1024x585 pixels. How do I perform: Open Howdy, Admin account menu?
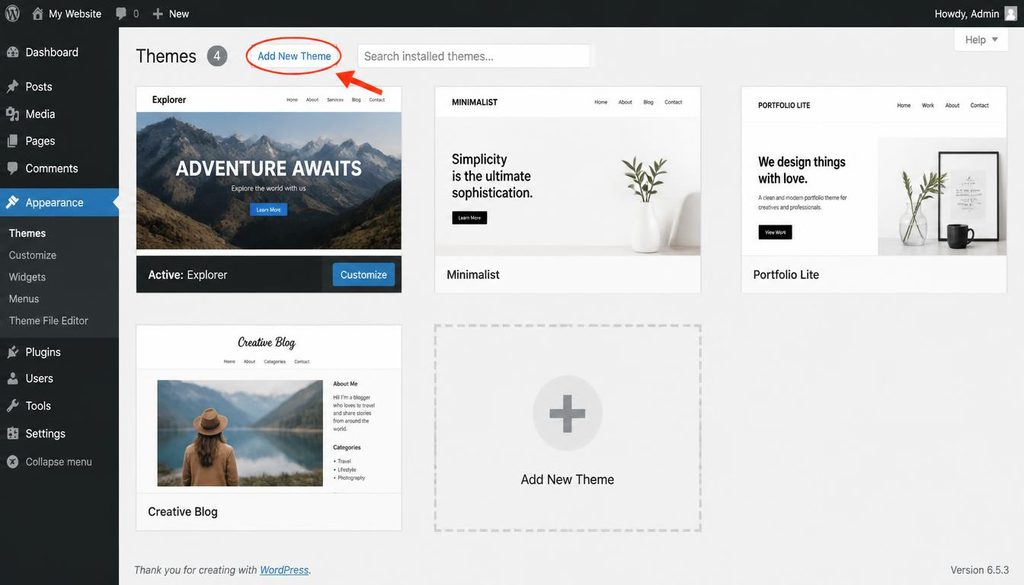tap(975, 14)
